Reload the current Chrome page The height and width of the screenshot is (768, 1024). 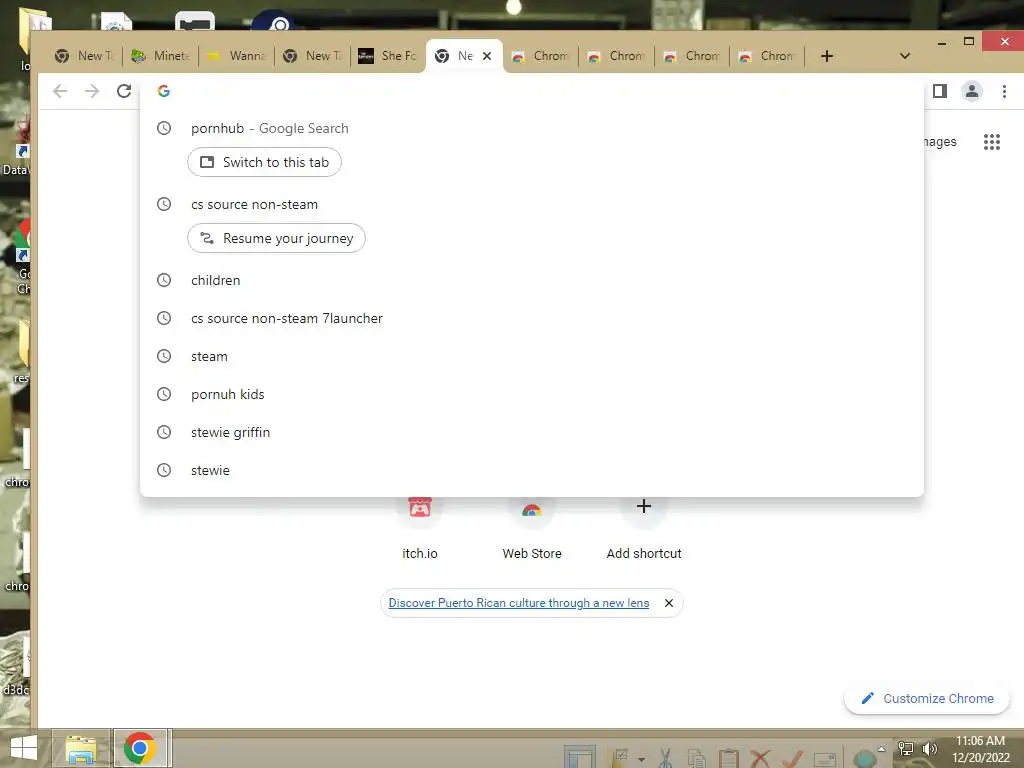pyautogui.click(x=124, y=91)
